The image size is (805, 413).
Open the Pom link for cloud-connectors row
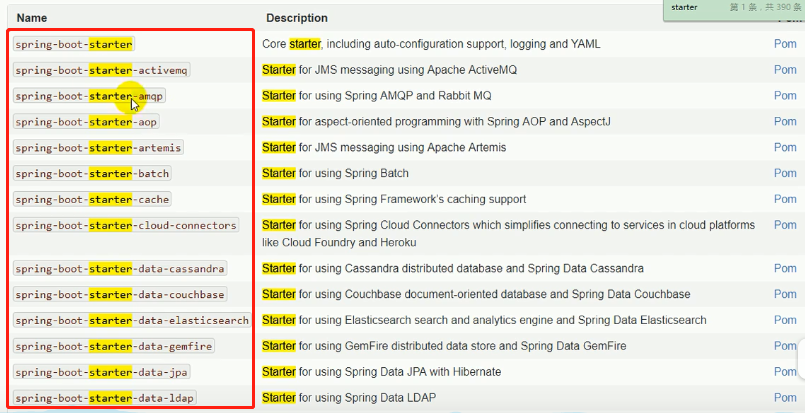point(785,225)
